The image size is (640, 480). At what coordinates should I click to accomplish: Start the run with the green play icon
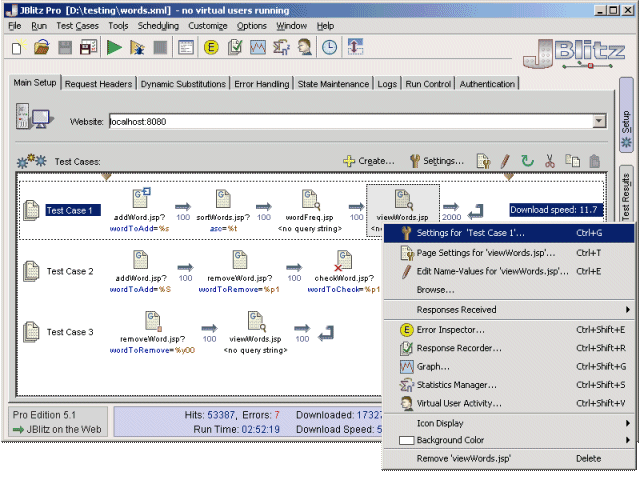coord(114,47)
